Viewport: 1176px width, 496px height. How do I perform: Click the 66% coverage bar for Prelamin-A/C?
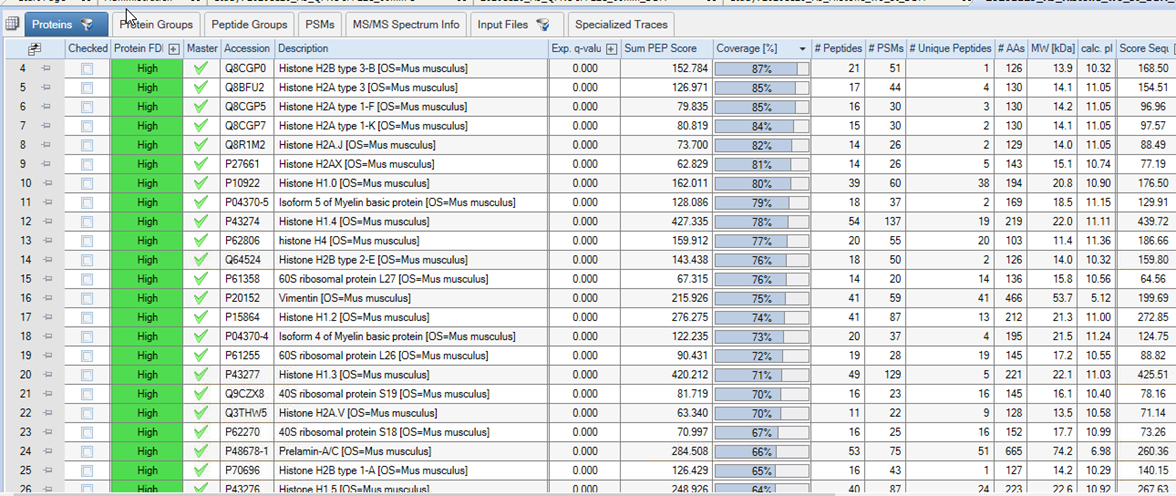762,452
